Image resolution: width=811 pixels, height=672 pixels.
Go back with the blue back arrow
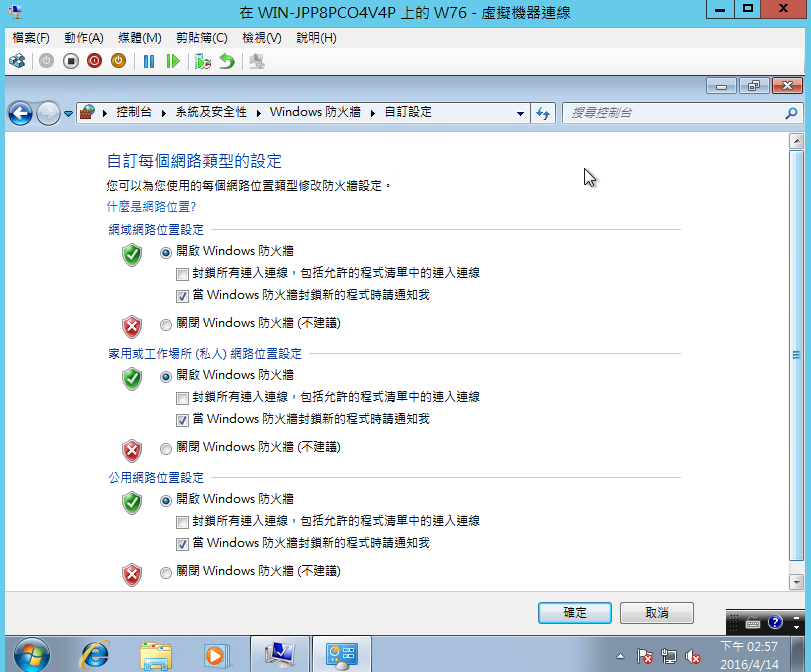coord(20,113)
